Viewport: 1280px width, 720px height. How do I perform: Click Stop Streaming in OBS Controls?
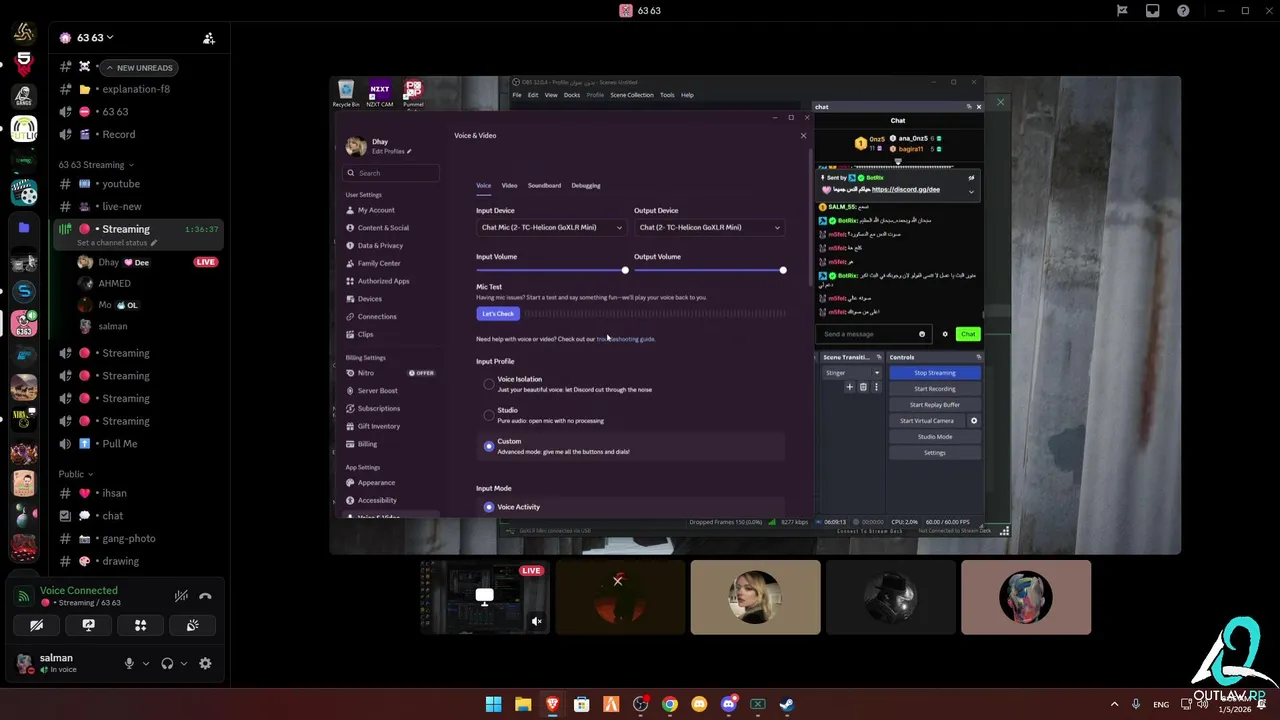coord(934,373)
